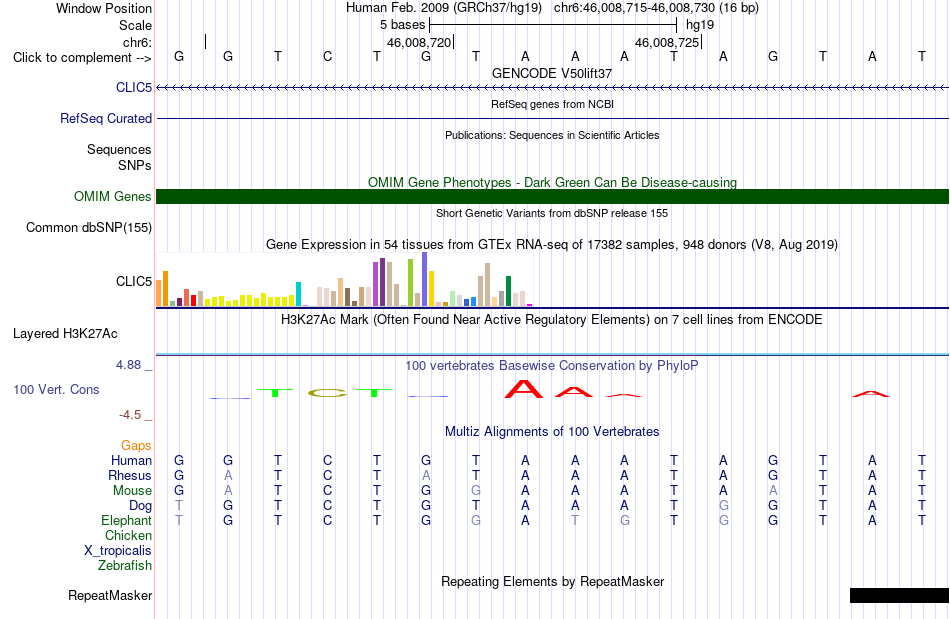Select the Chicken alignment row label
This screenshot has width=950, height=619.
pyautogui.click(x=128, y=535)
